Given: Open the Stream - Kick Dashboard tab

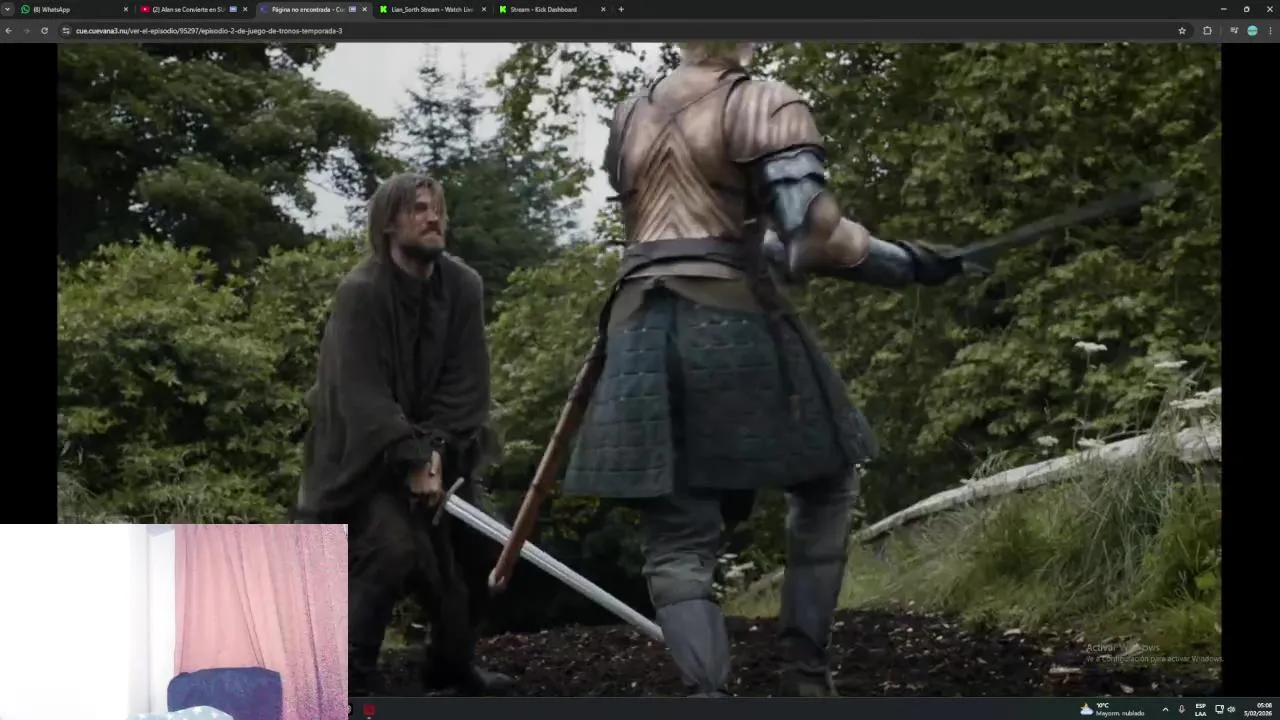Looking at the screenshot, I should point(551,9).
